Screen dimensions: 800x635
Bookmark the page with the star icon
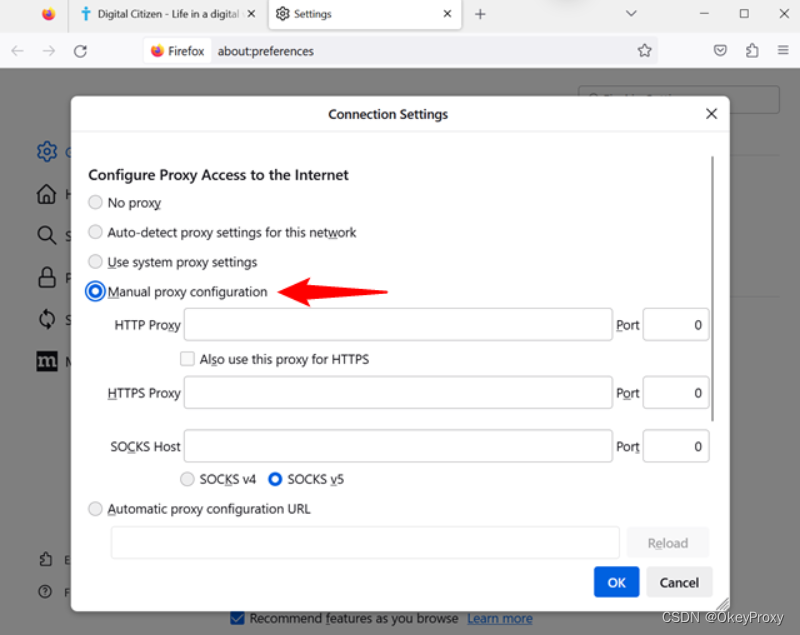click(645, 49)
